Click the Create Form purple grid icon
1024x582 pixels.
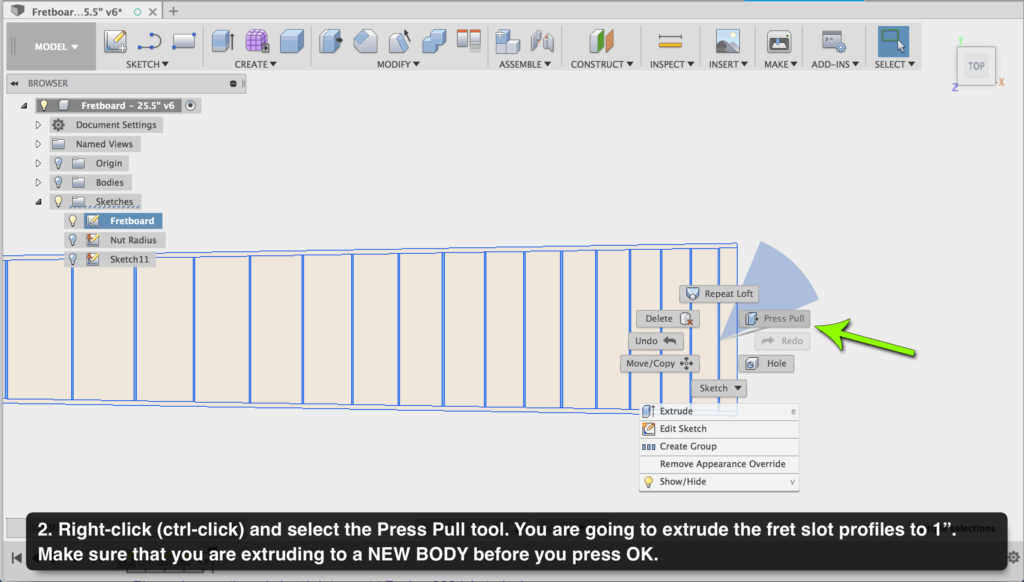tap(258, 42)
